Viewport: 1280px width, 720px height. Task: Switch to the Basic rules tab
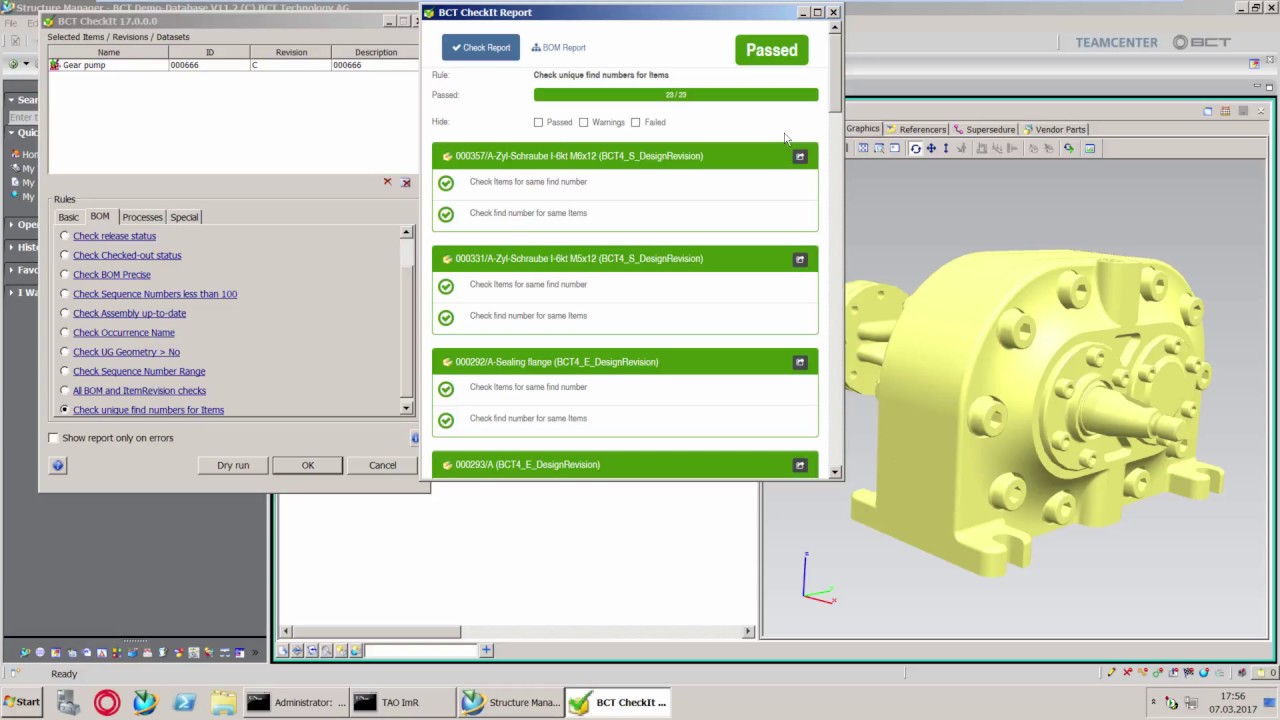[x=68, y=217]
